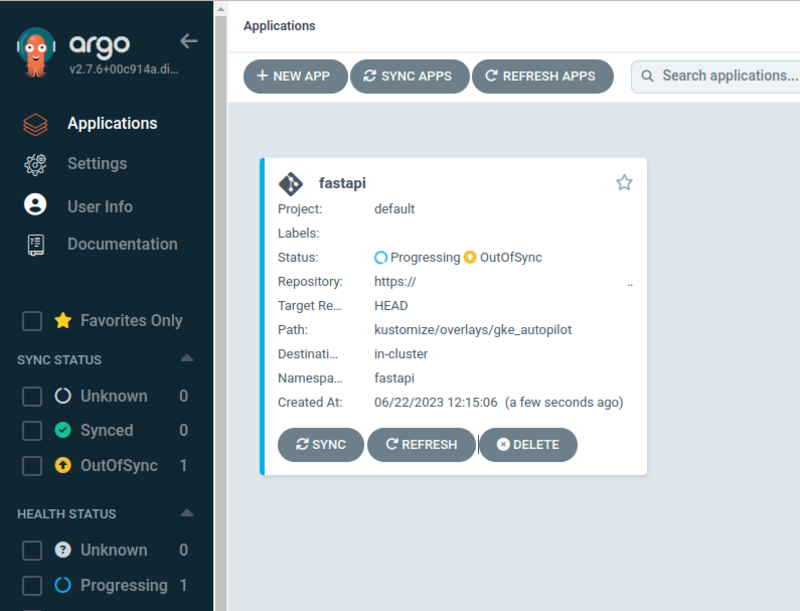Click the yellow OutOfSync arrow icon in the sidebar

tap(63, 465)
